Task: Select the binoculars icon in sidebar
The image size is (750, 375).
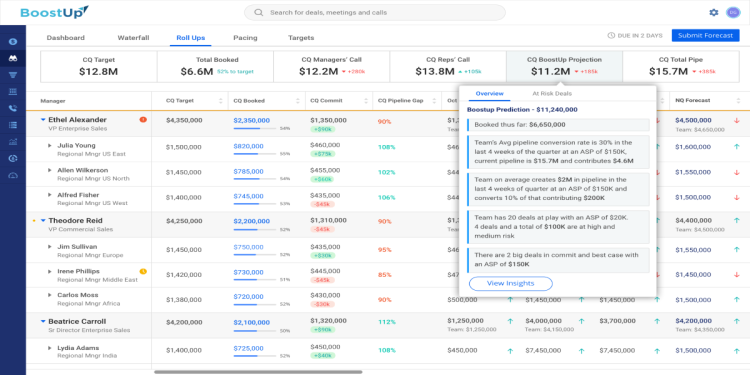Action: [13, 58]
